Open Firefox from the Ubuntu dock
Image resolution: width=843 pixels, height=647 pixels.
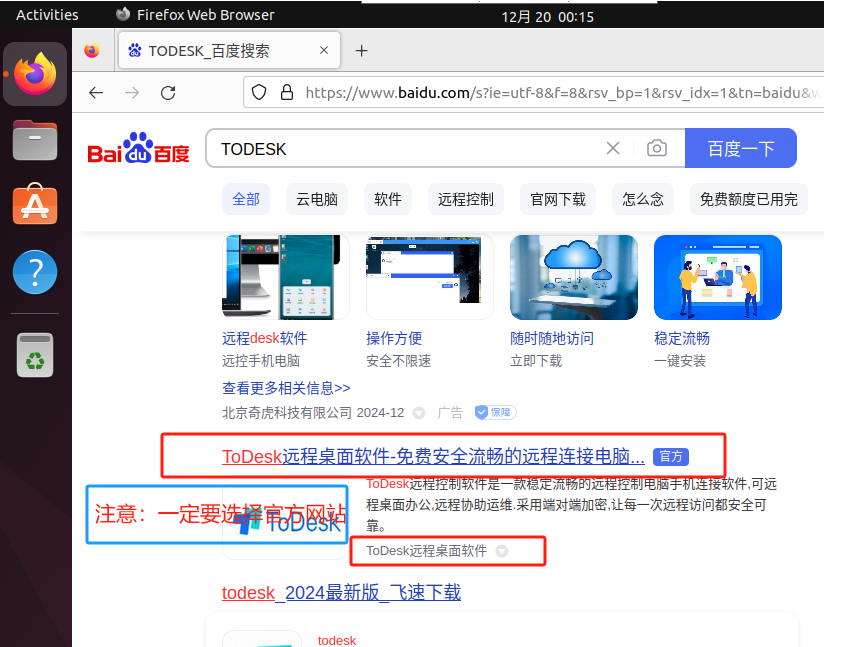[35, 74]
